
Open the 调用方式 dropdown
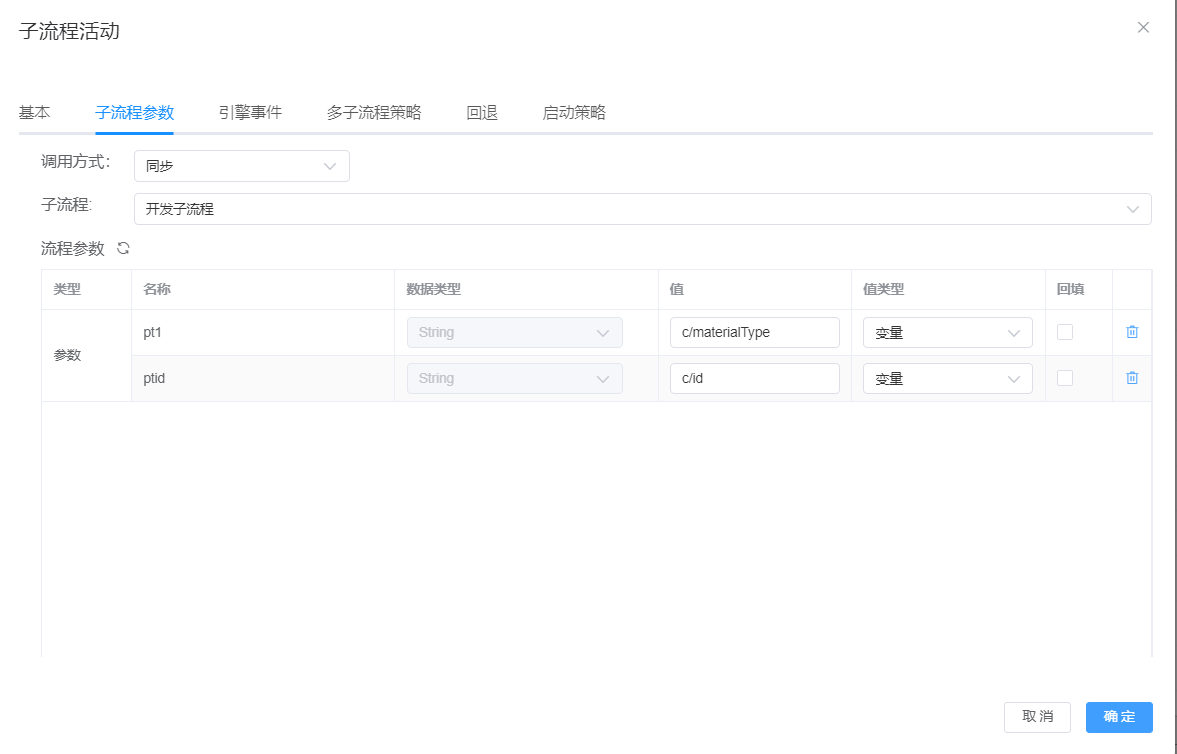point(241,166)
